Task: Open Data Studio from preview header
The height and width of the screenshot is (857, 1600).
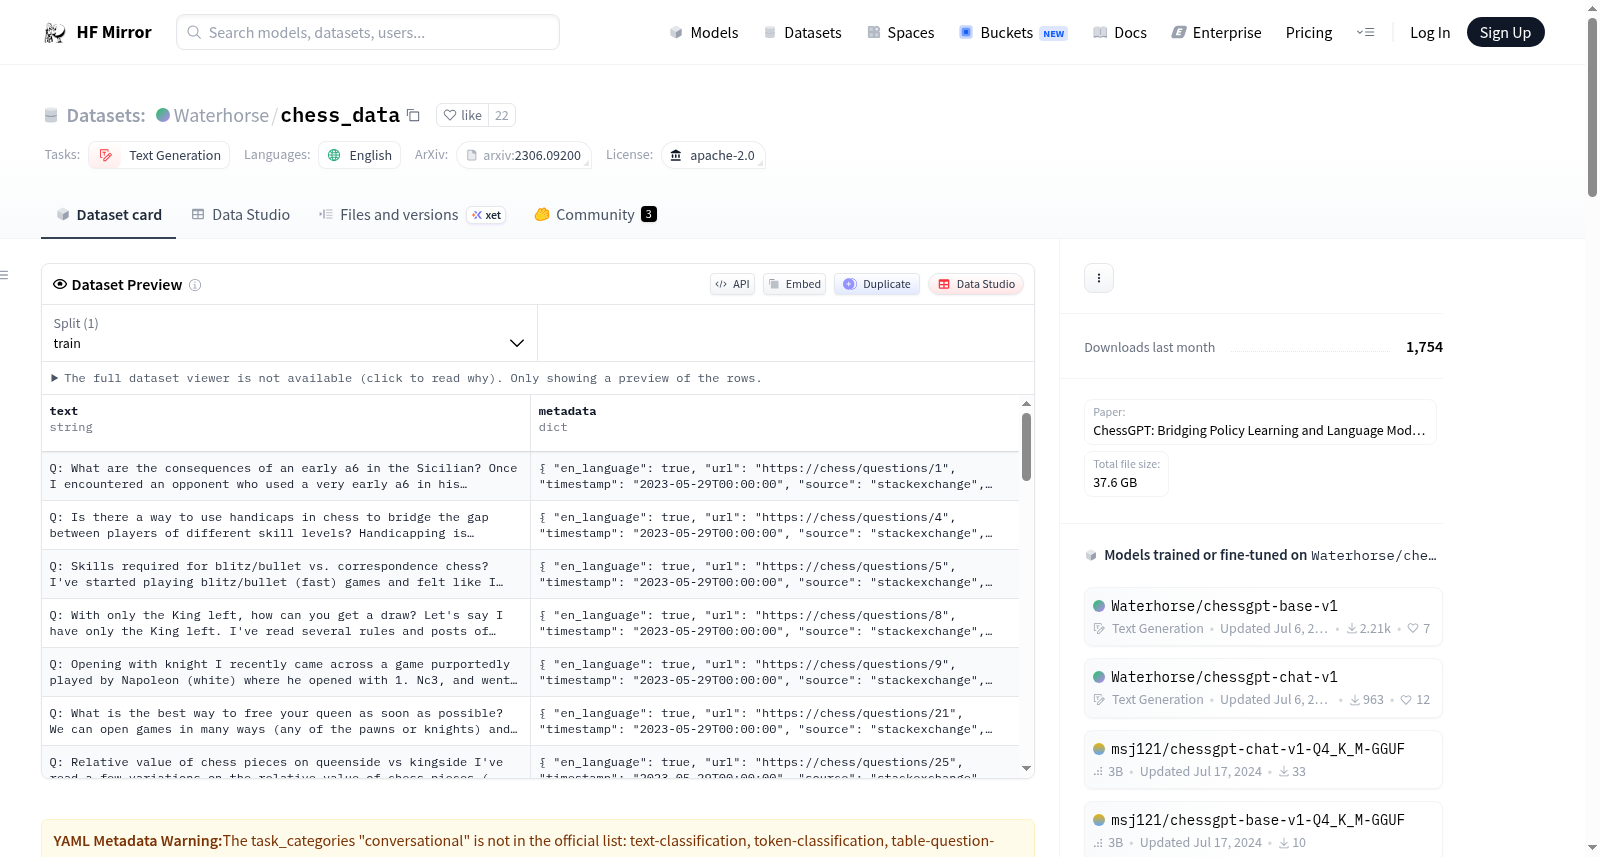Action: point(976,284)
